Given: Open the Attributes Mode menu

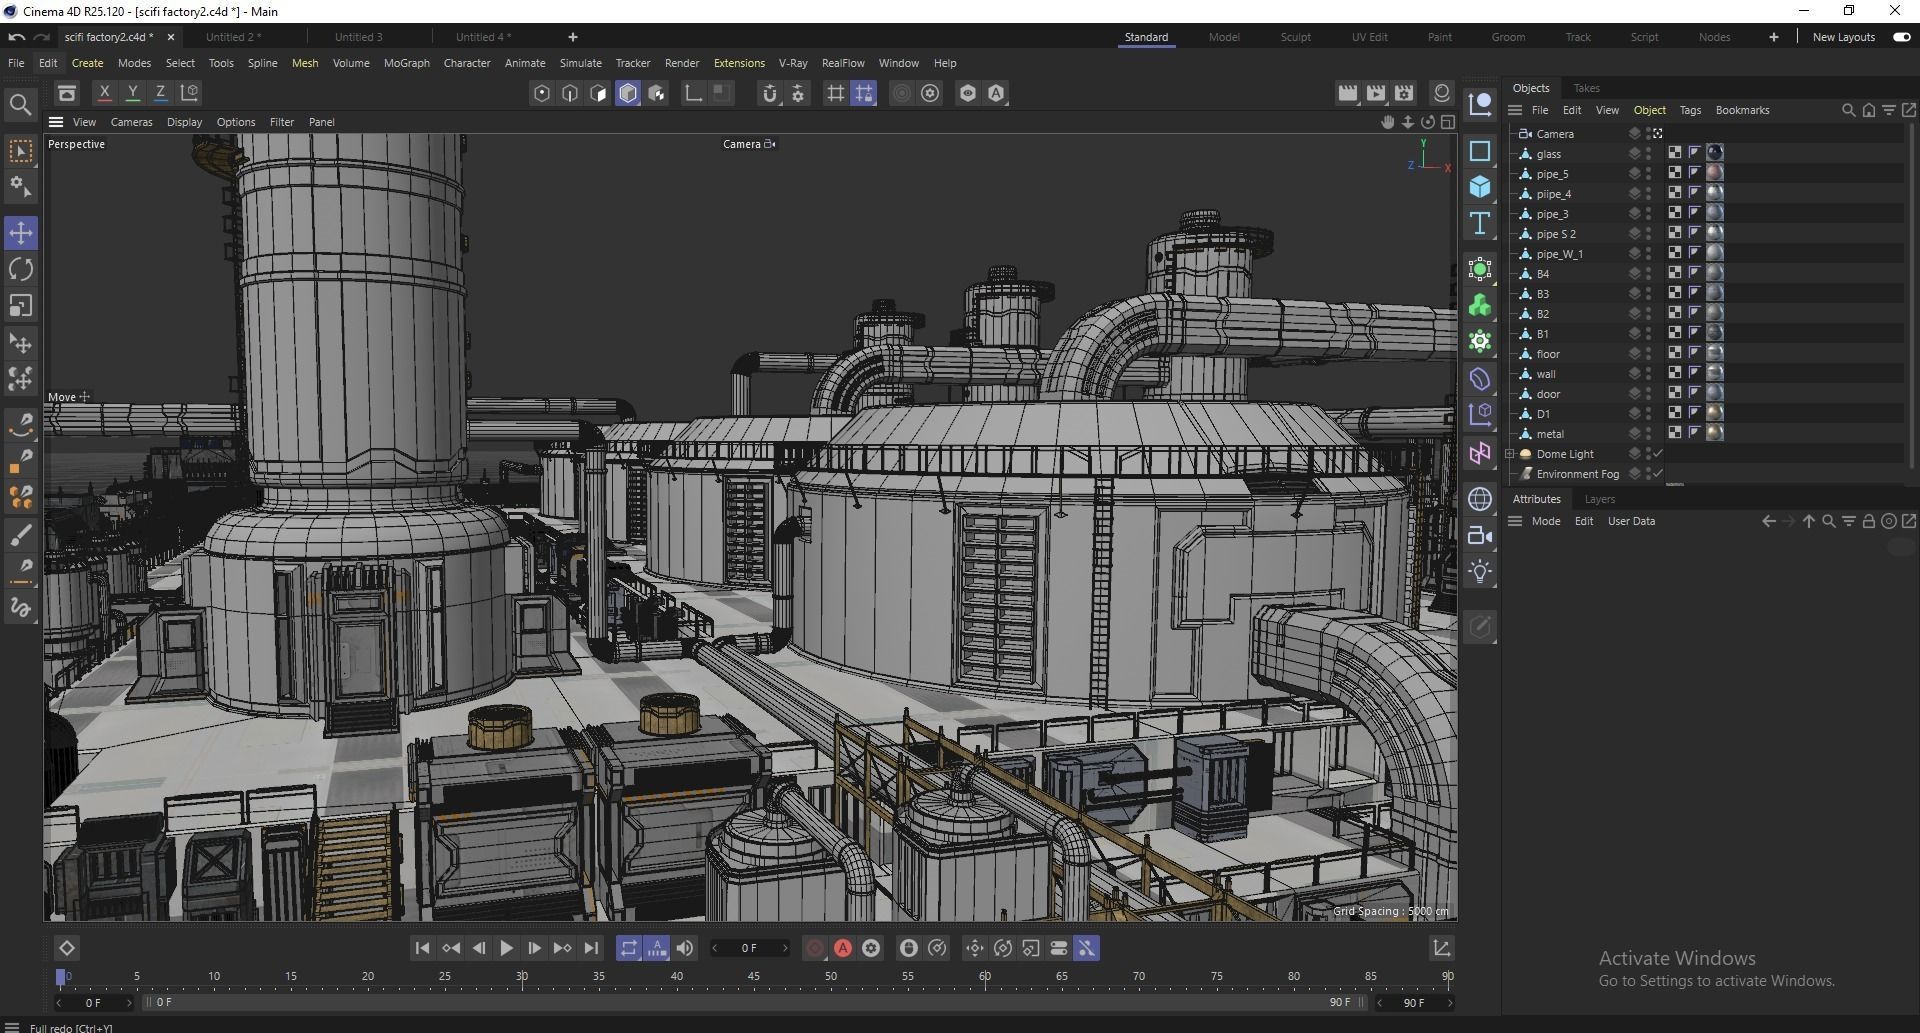Looking at the screenshot, I should pyautogui.click(x=1545, y=521).
